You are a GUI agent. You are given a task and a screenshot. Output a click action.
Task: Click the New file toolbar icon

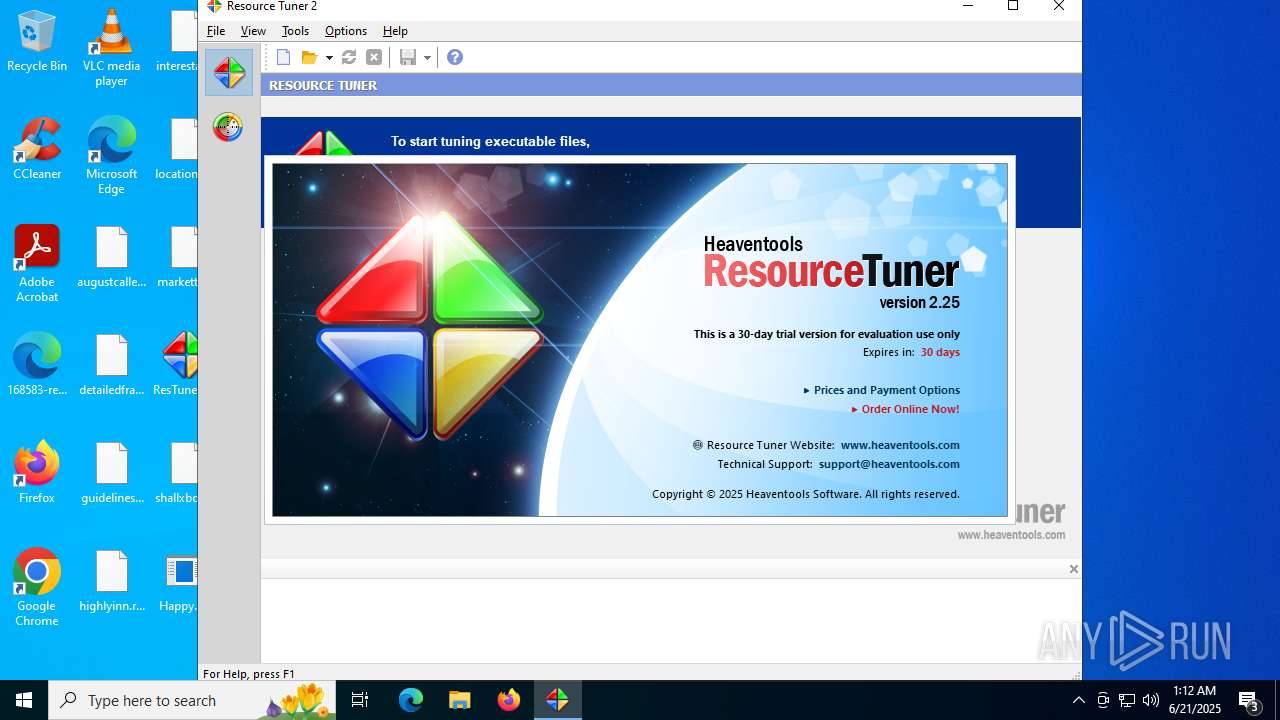pyautogui.click(x=284, y=57)
